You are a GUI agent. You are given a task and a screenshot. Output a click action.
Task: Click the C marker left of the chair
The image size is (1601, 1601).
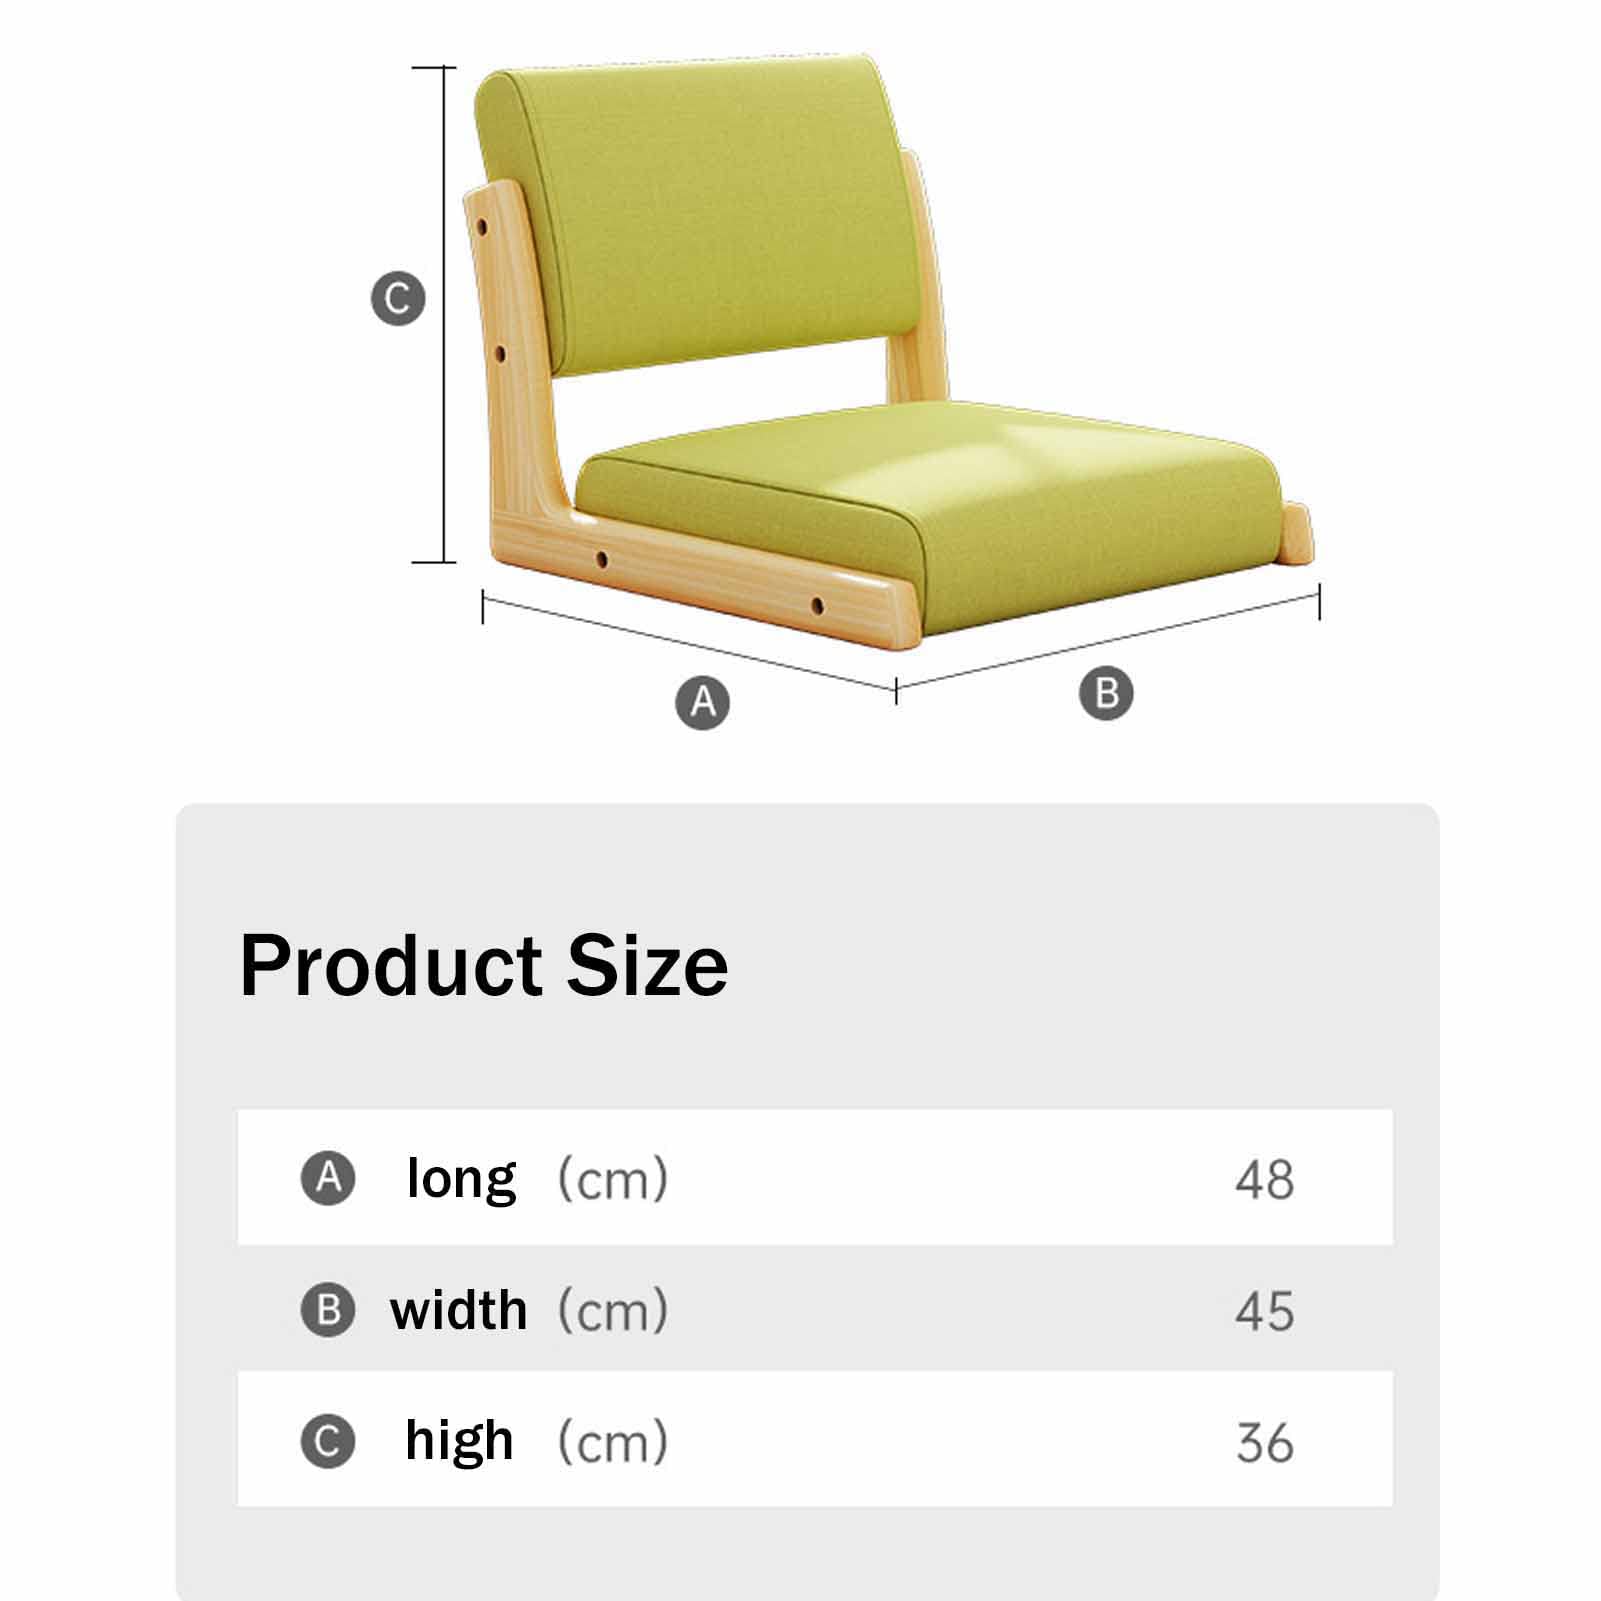(x=398, y=299)
